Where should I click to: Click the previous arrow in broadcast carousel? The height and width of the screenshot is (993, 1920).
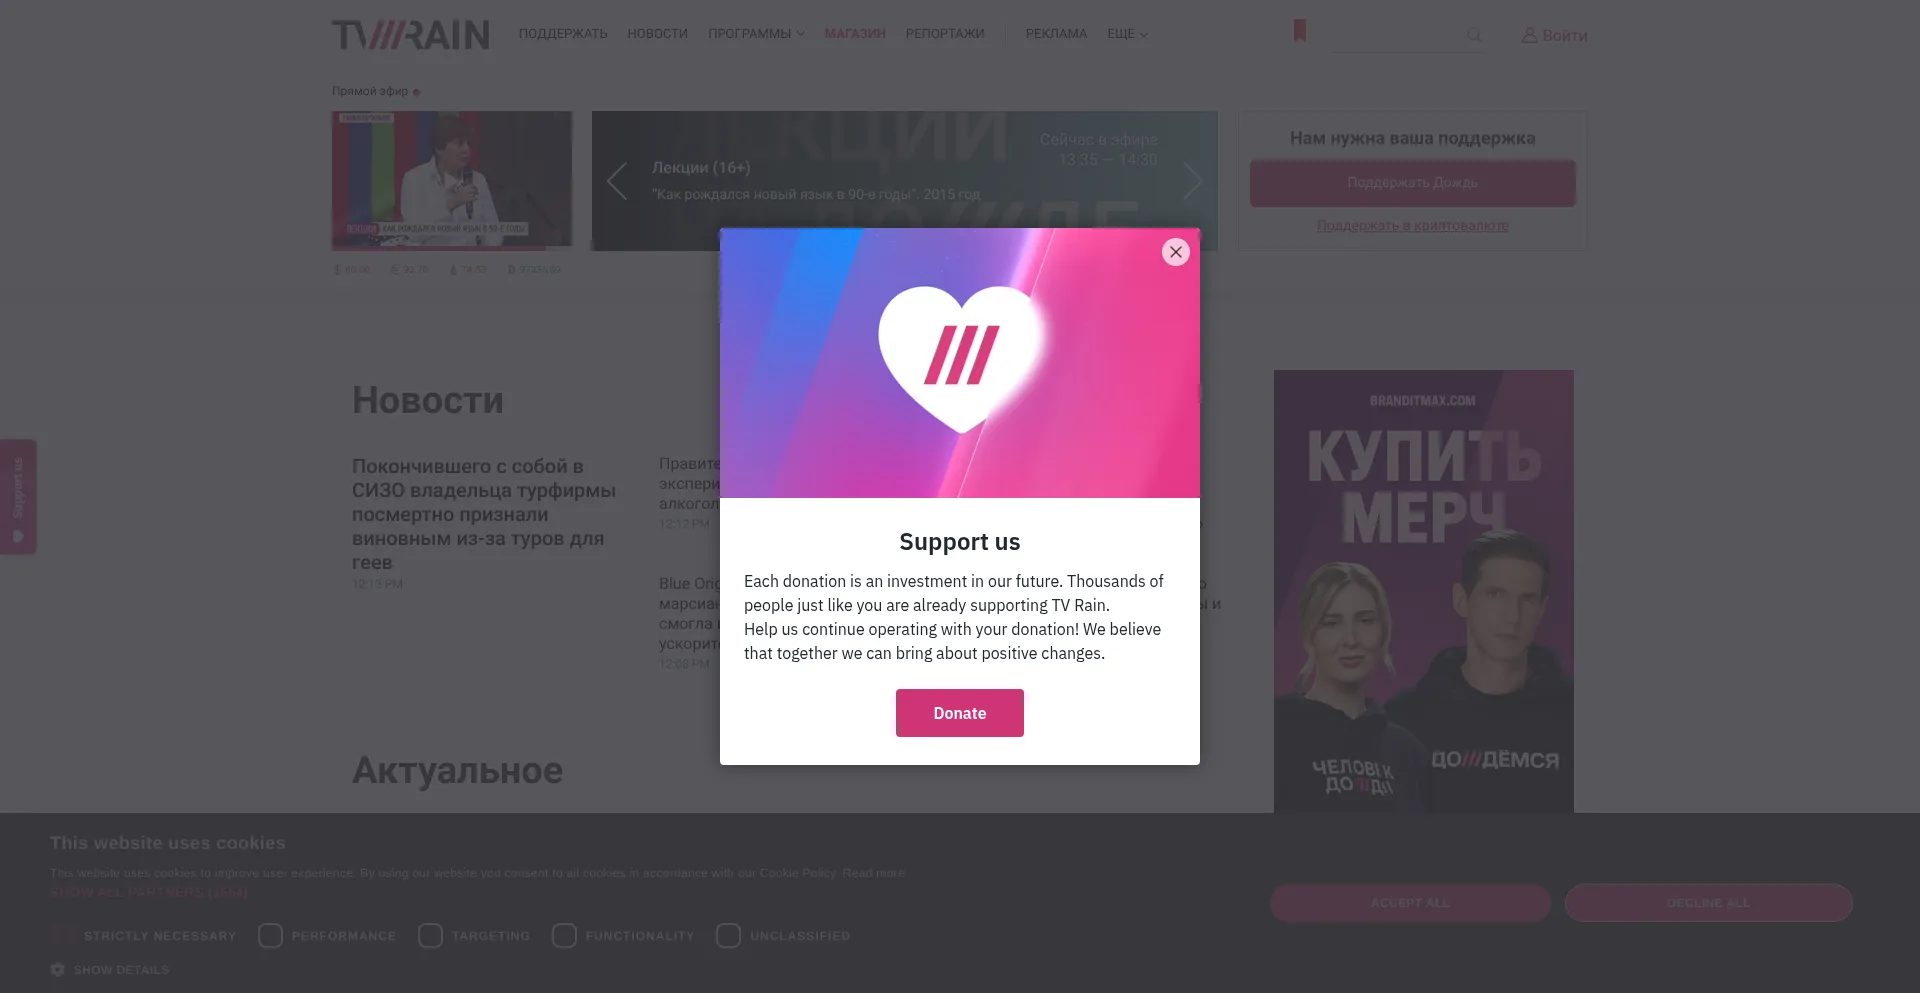(x=617, y=181)
